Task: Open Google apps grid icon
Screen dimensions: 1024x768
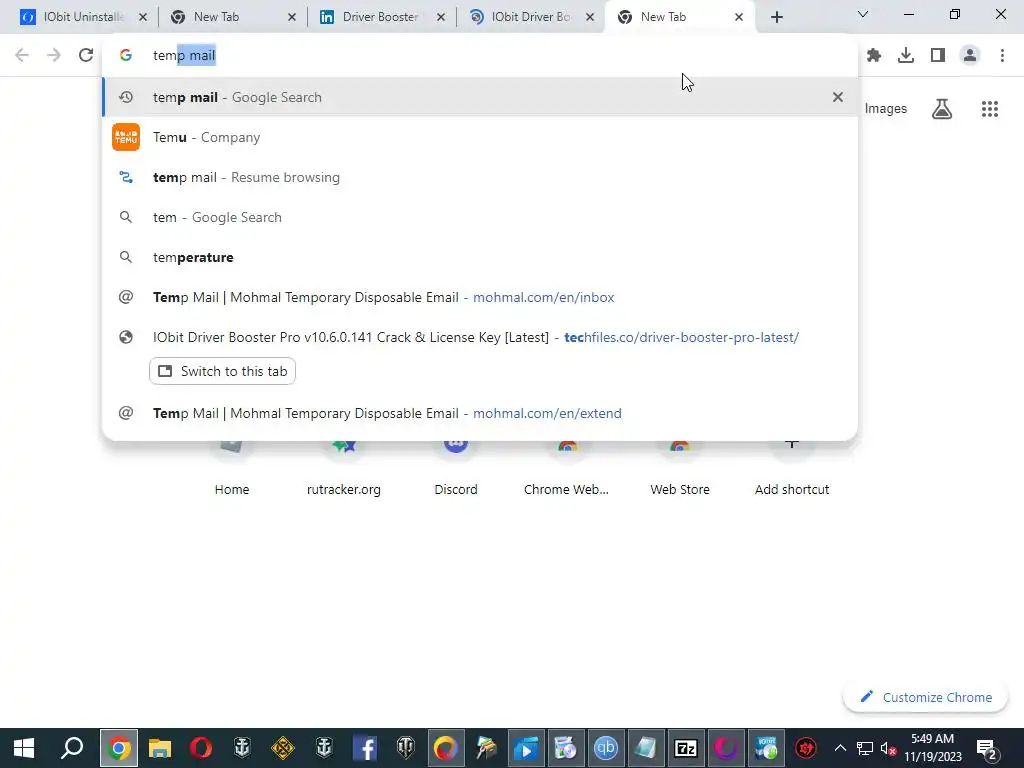Action: click(x=989, y=109)
